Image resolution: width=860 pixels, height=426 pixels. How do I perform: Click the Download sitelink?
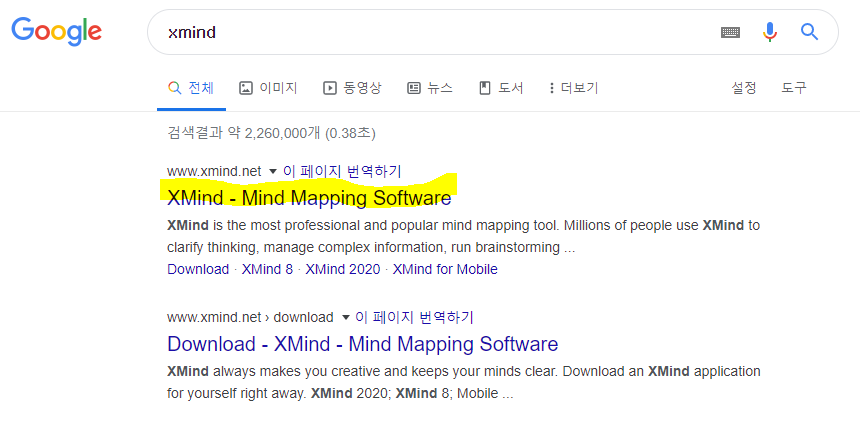pyautogui.click(x=198, y=269)
